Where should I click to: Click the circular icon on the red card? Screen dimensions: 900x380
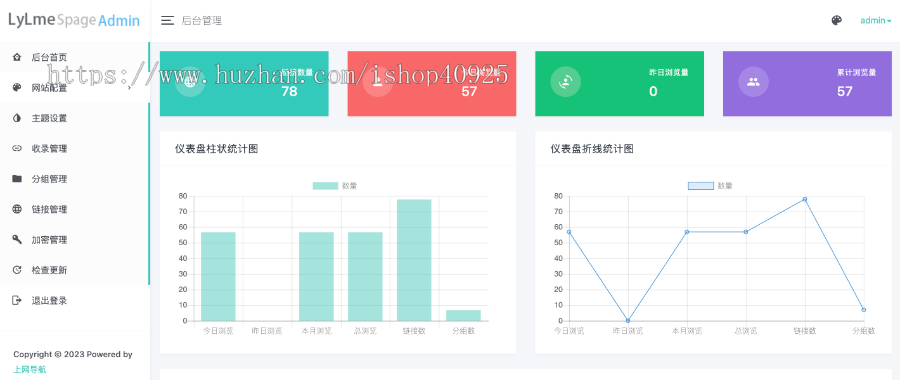click(x=378, y=82)
